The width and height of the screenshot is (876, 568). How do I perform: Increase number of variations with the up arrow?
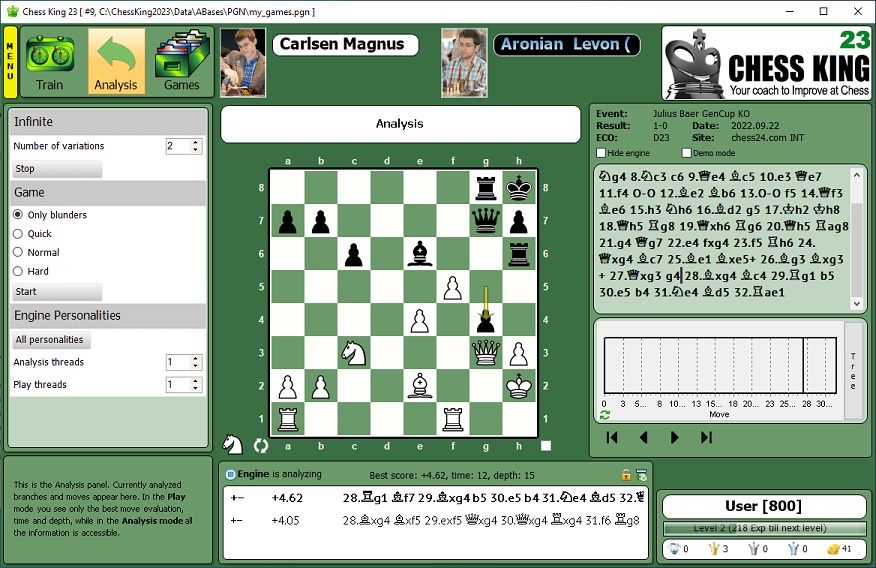tap(196, 142)
